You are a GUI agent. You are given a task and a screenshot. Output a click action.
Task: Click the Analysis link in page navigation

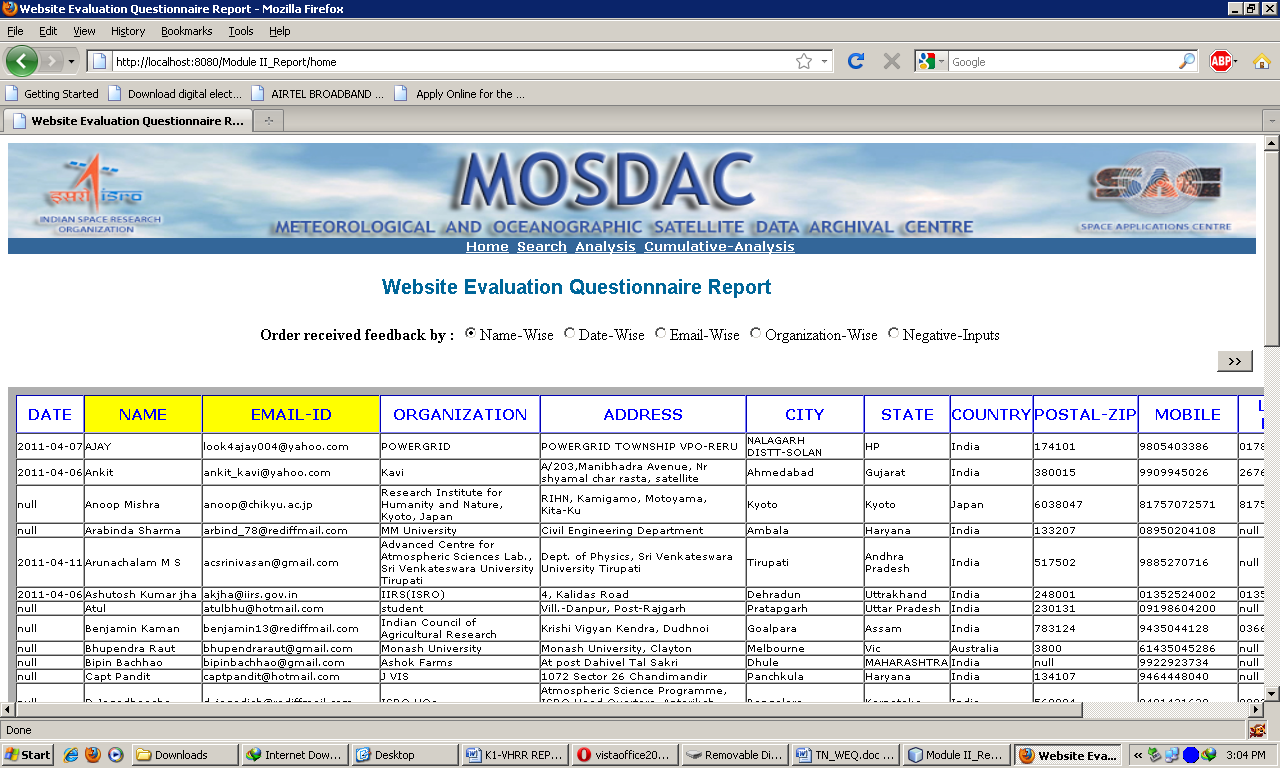[x=605, y=247]
